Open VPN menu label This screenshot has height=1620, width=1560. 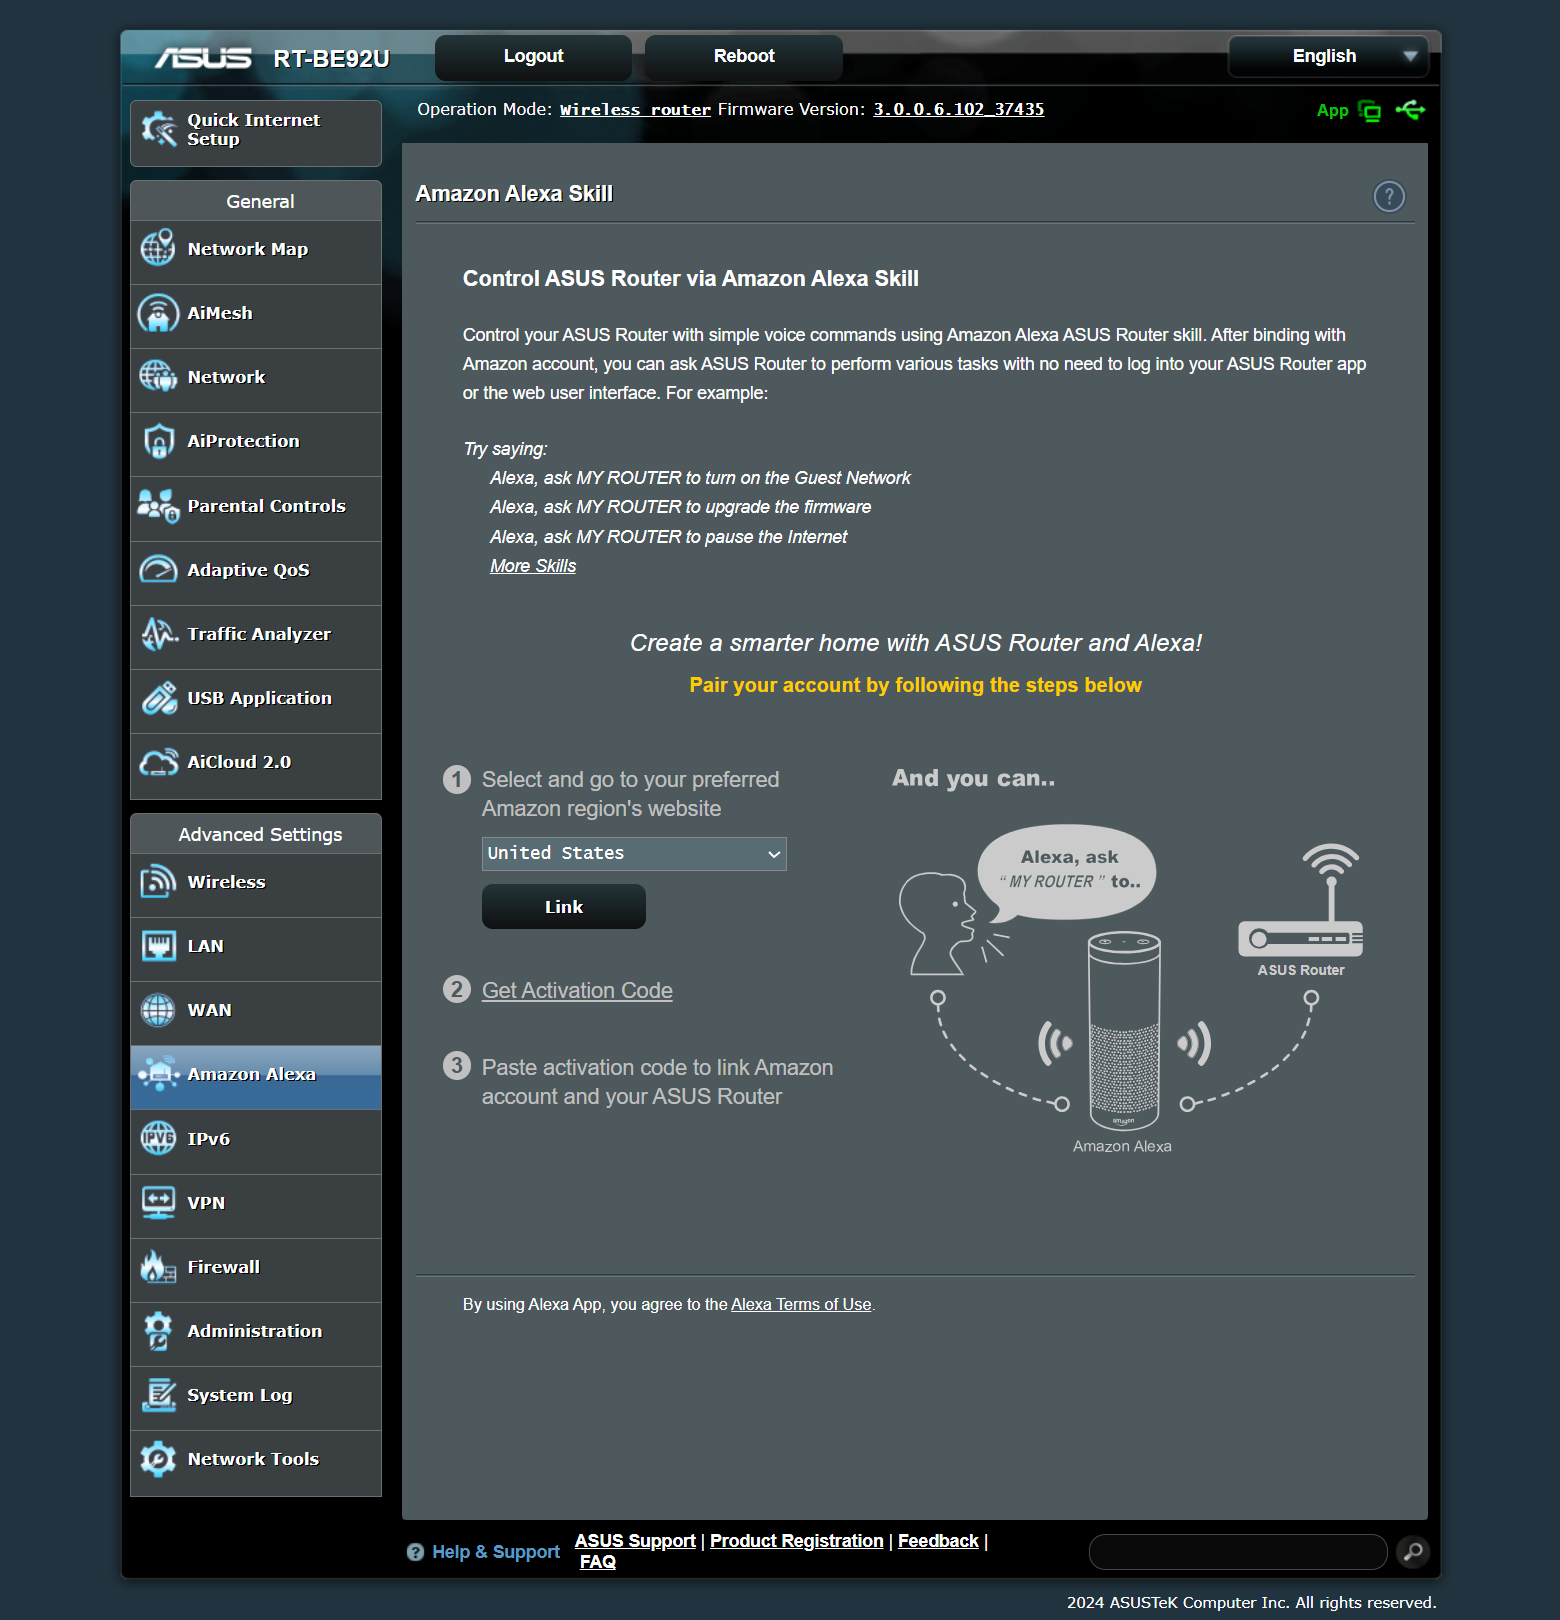click(x=206, y=1203)
